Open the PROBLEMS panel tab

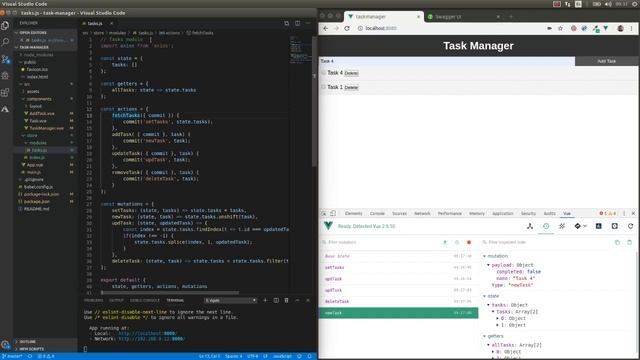(x=93, y=300)
